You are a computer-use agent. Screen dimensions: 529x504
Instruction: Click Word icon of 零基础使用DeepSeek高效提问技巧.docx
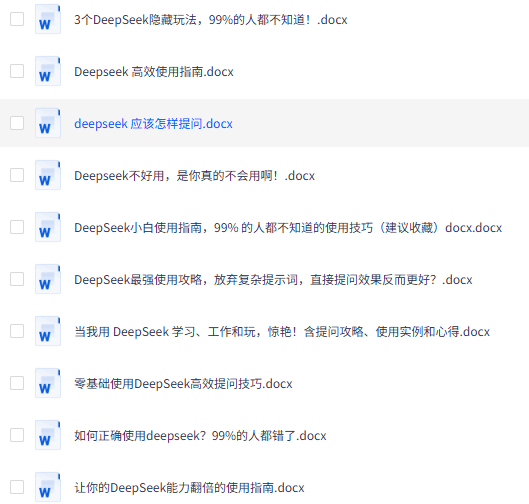48,383
